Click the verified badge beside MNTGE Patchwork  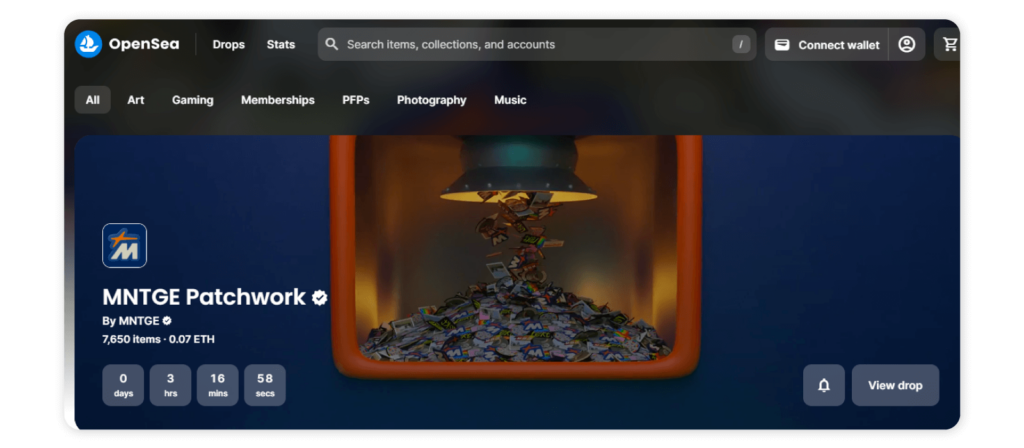[x=319, y=298]
